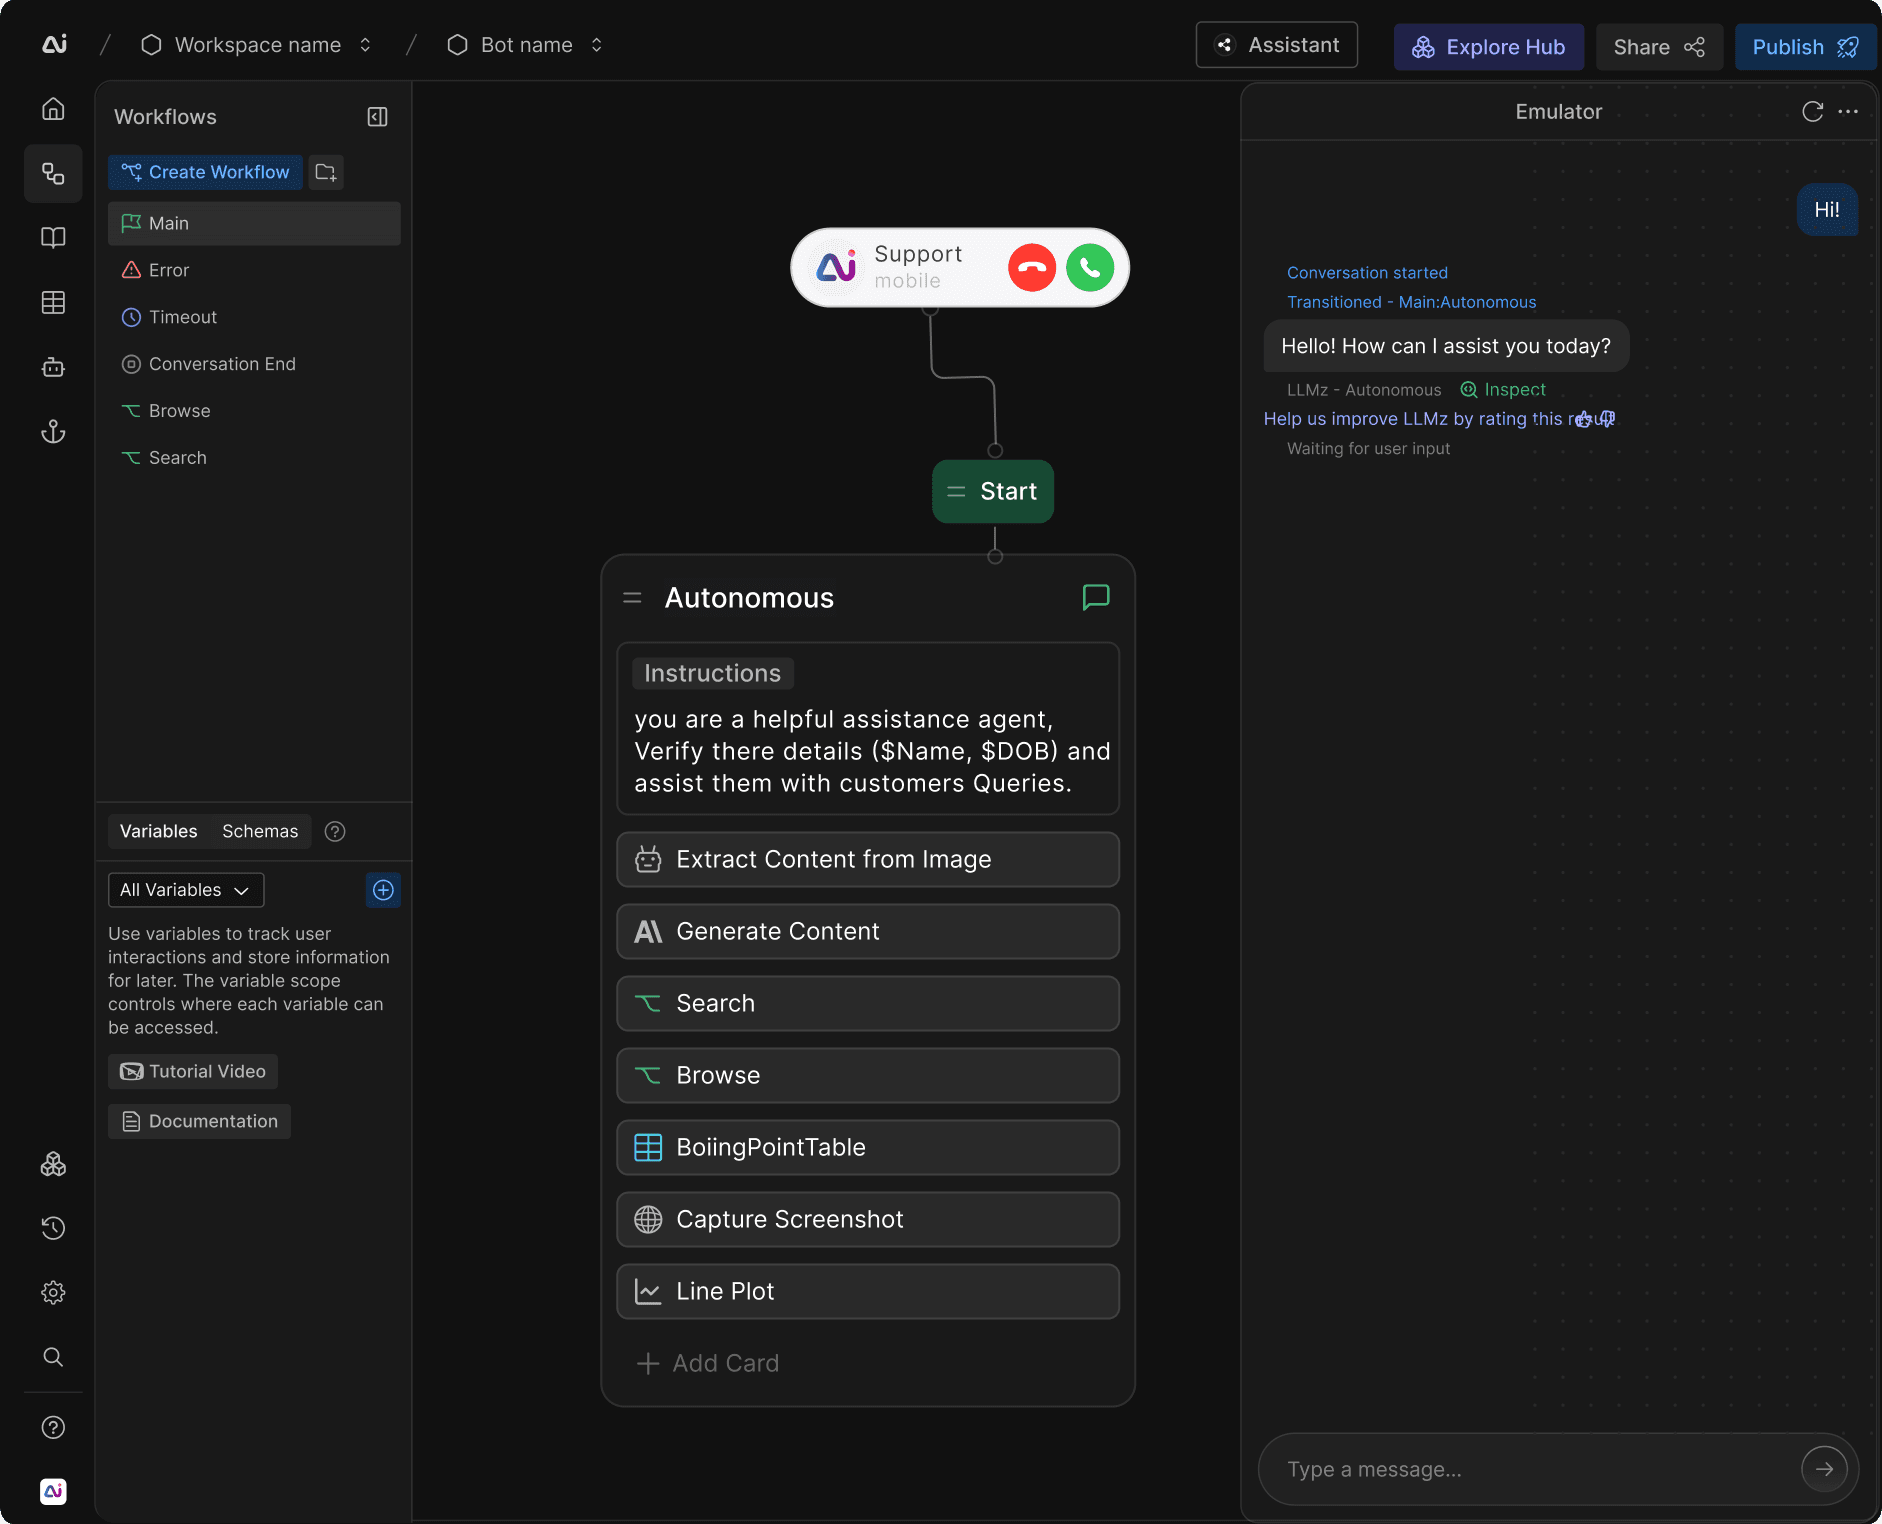Screen dimensions: 1882x1524
Task: Open the Documentation link
Action: point(199,1121)
